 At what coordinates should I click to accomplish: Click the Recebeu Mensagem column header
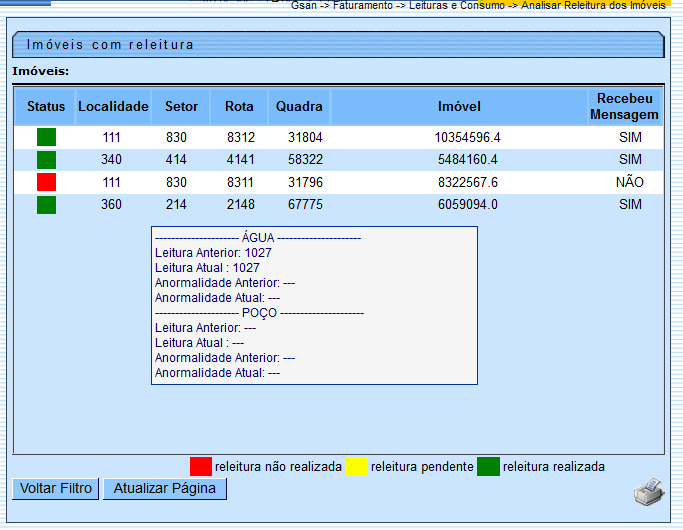point(624,107)
